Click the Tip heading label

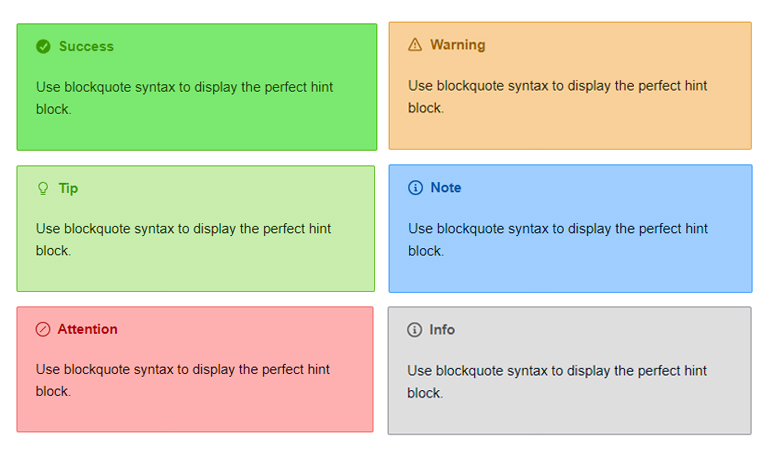(68, 188)
